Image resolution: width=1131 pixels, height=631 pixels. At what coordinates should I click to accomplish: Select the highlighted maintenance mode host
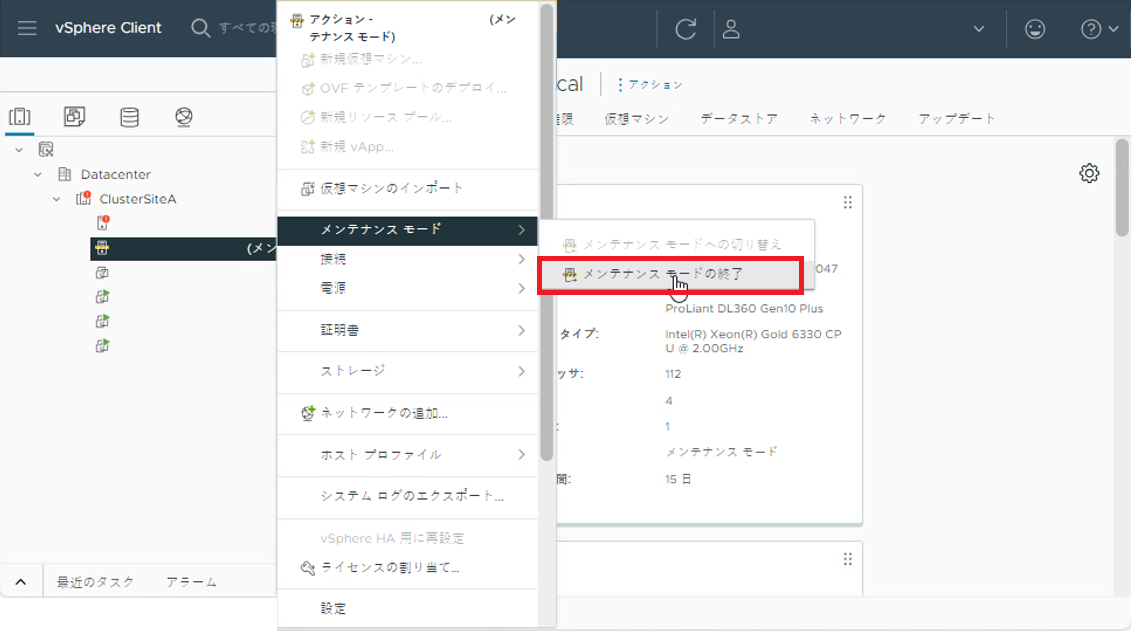tap(183, 248)
